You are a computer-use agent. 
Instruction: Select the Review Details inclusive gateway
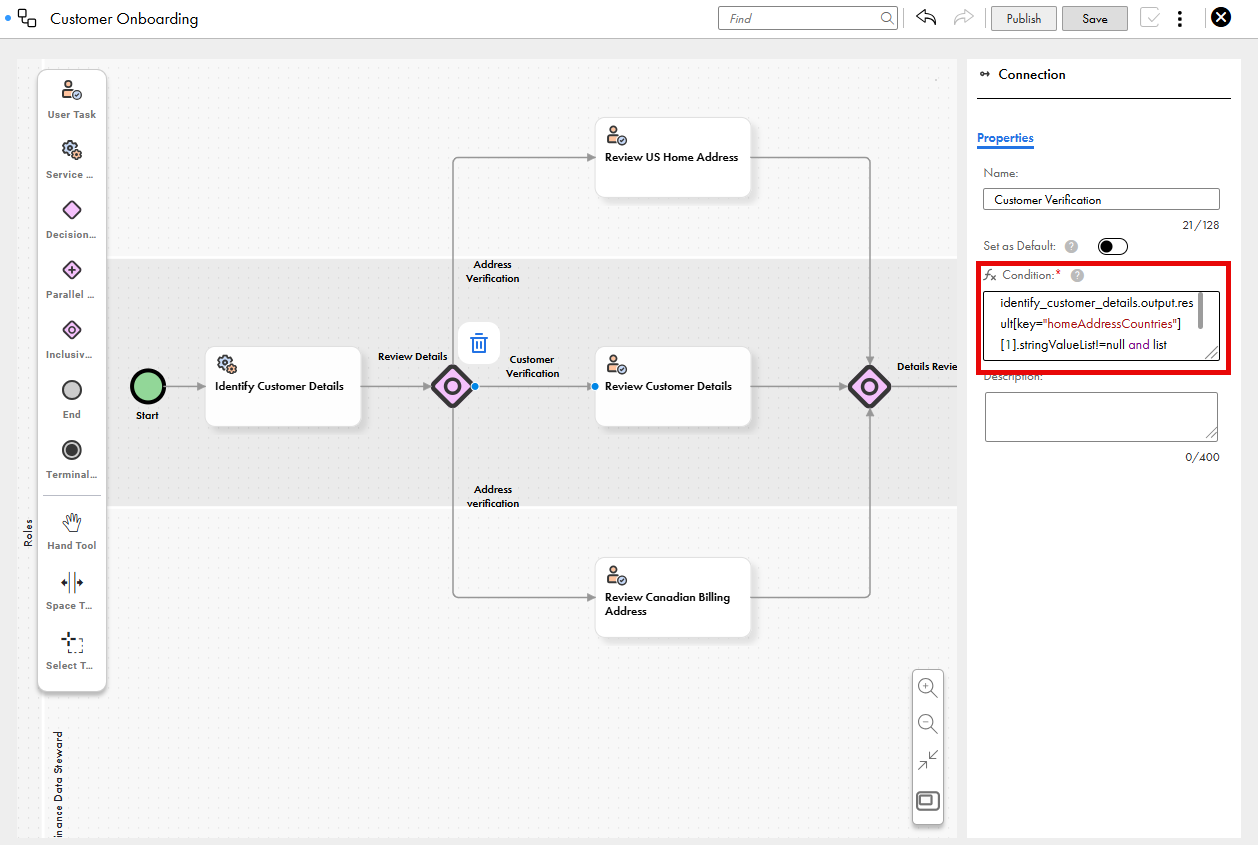tap(452, 386)
